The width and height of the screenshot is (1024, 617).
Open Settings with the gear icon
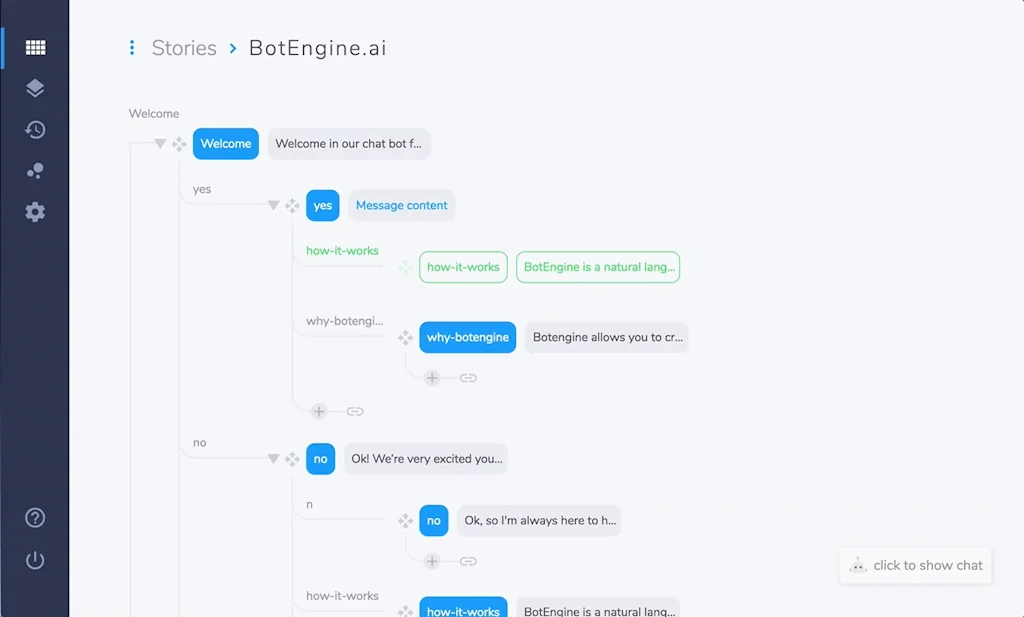pos(35,211)
